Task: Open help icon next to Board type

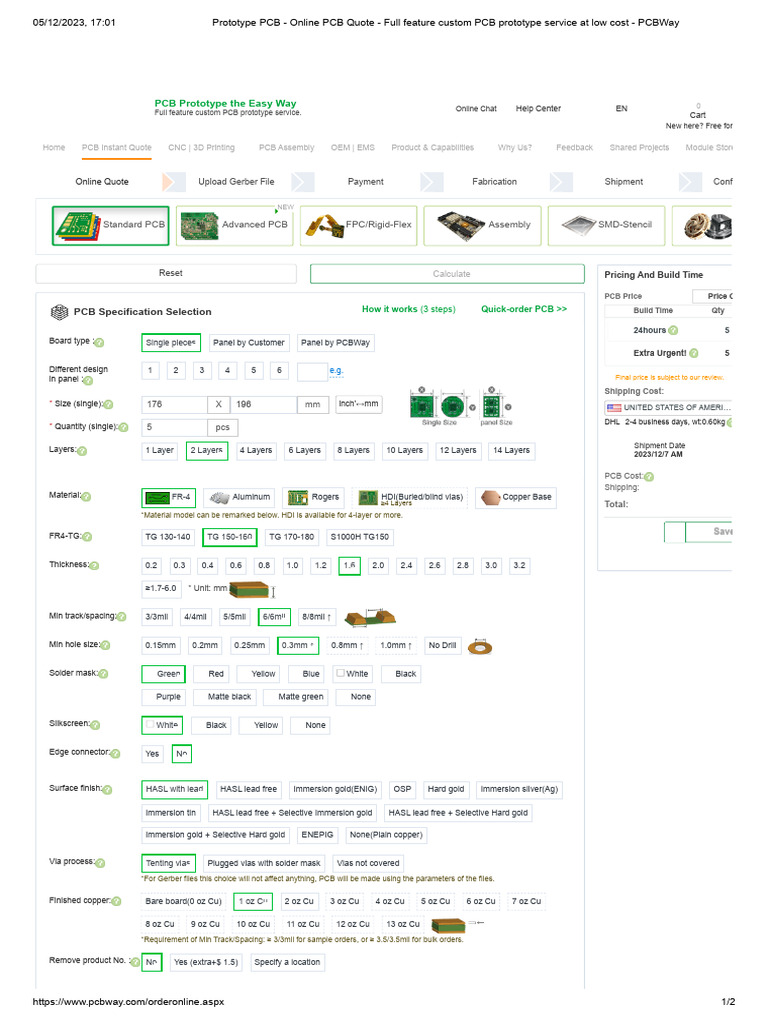Action: point(99,342)
